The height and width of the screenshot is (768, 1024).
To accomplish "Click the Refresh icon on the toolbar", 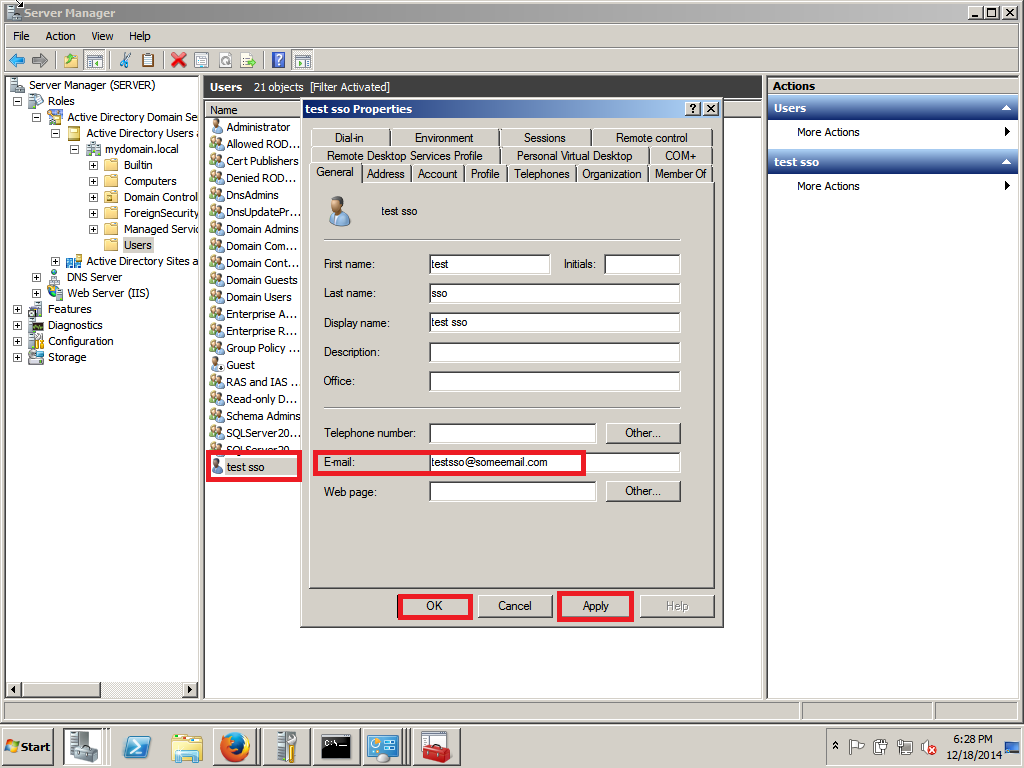I will [x=225, y=60].
